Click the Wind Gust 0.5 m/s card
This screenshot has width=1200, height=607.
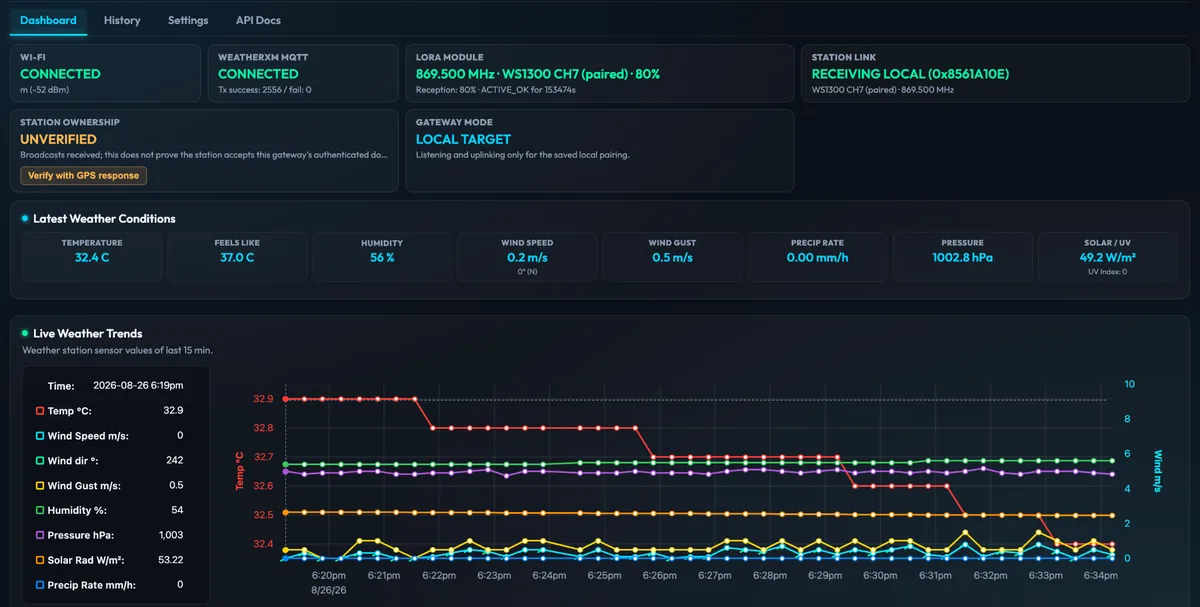(x=672, y=258)
